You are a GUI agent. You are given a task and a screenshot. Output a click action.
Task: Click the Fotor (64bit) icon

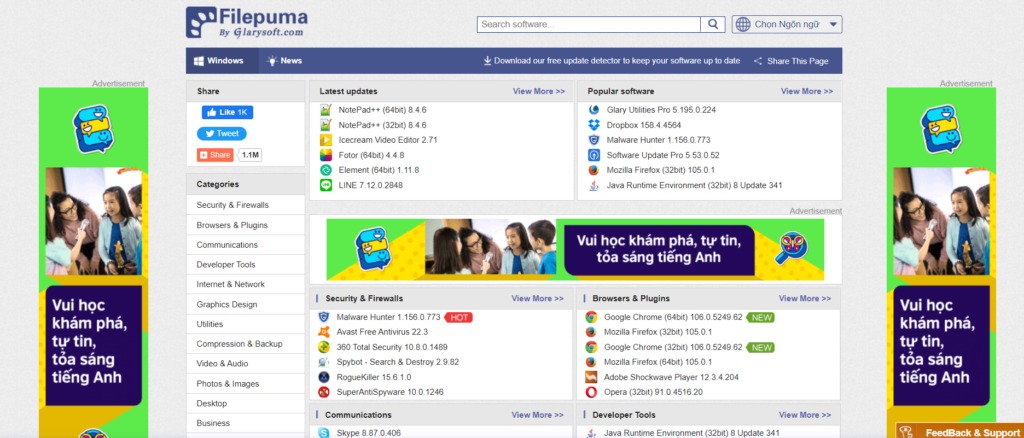click(x=326, y=155)
